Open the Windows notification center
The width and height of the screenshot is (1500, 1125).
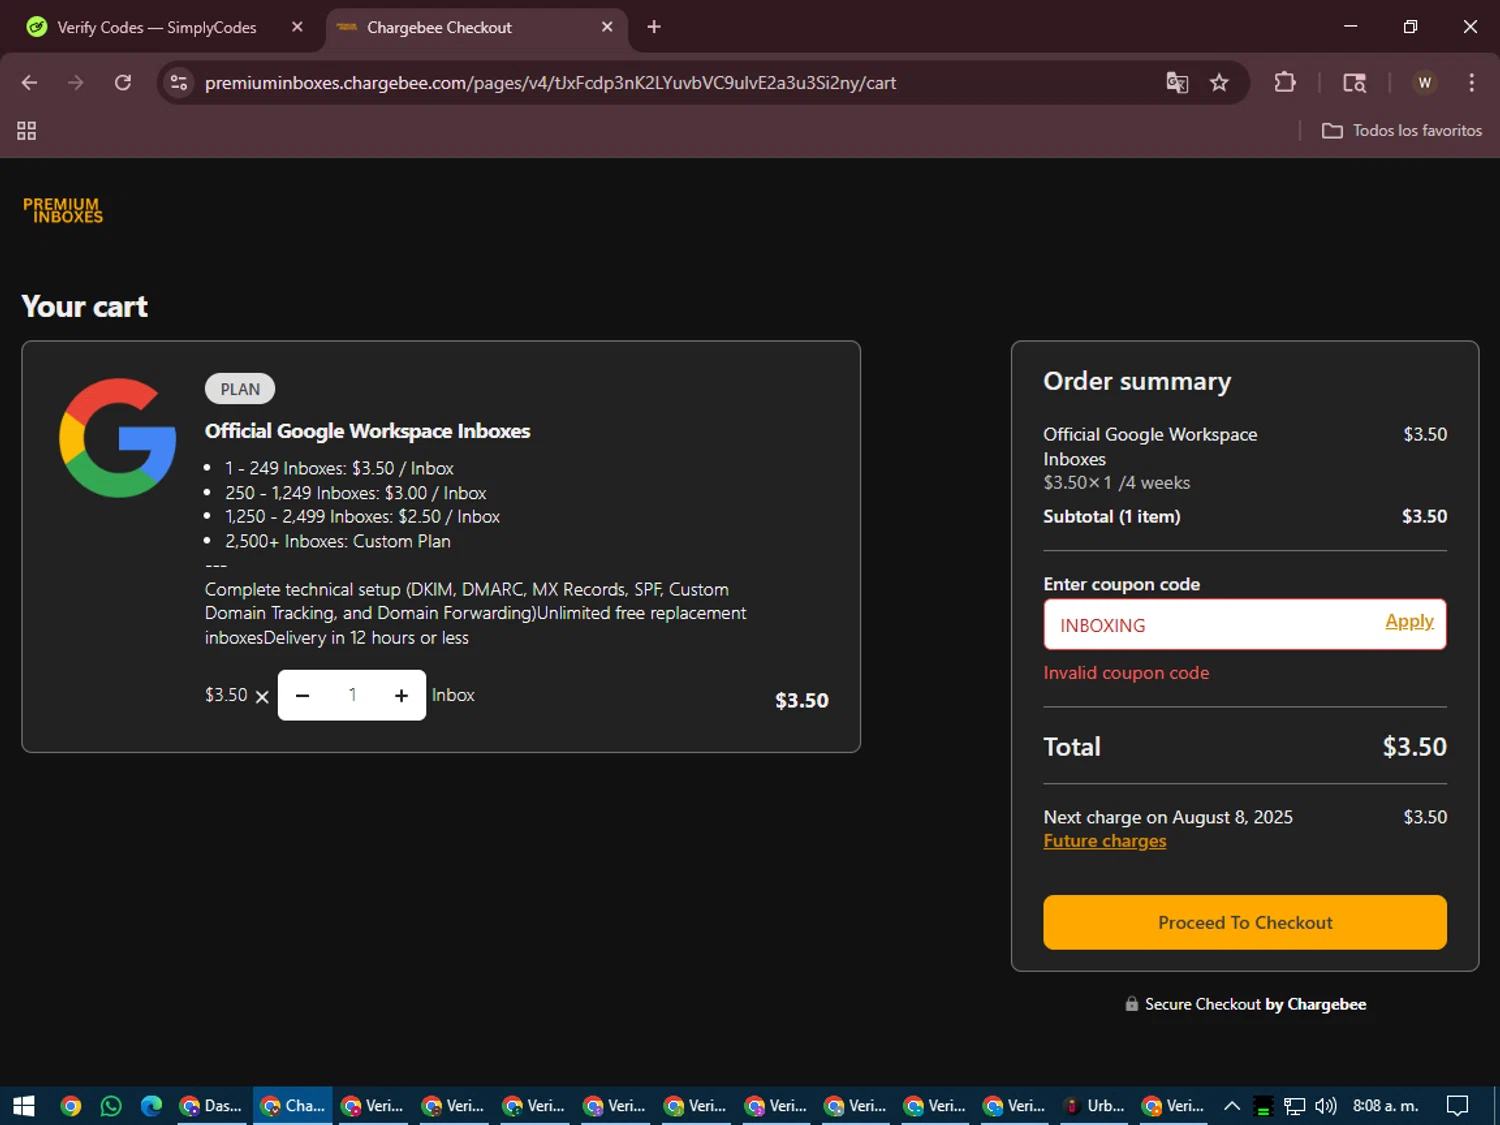pyautogui.click(x=1457, y=1105)
